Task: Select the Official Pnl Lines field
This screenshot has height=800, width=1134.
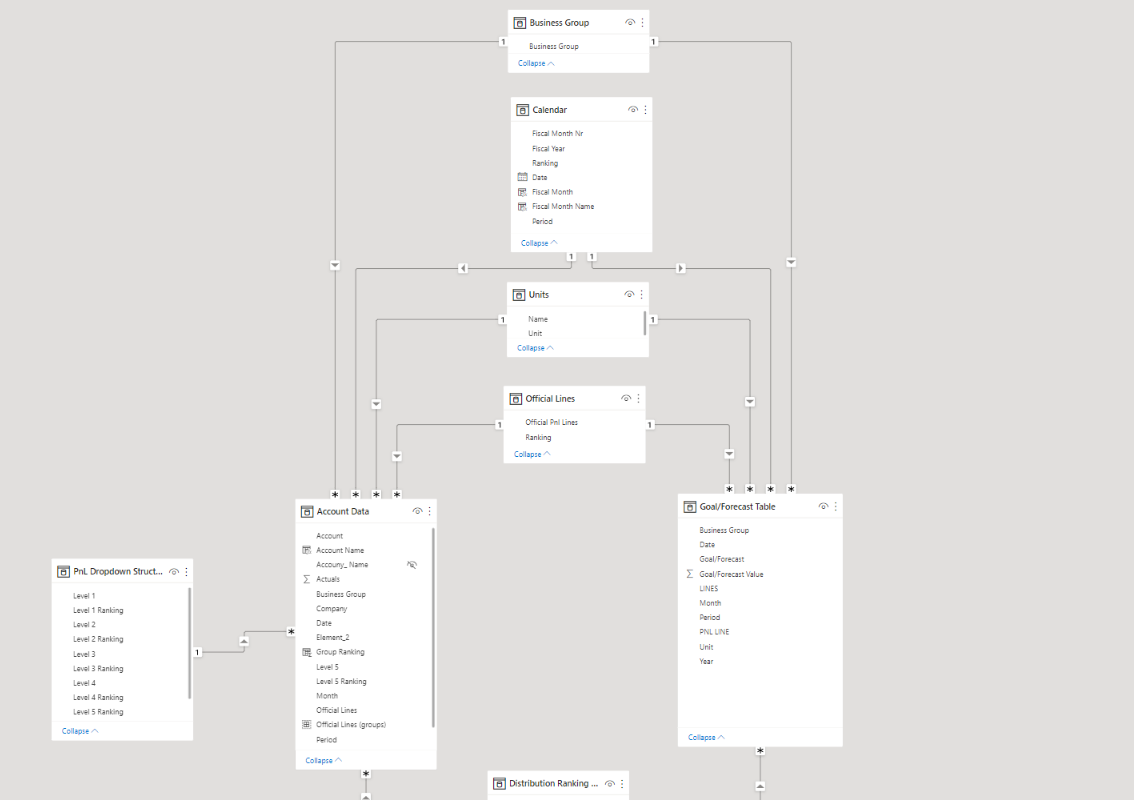Action: point(551,422)
